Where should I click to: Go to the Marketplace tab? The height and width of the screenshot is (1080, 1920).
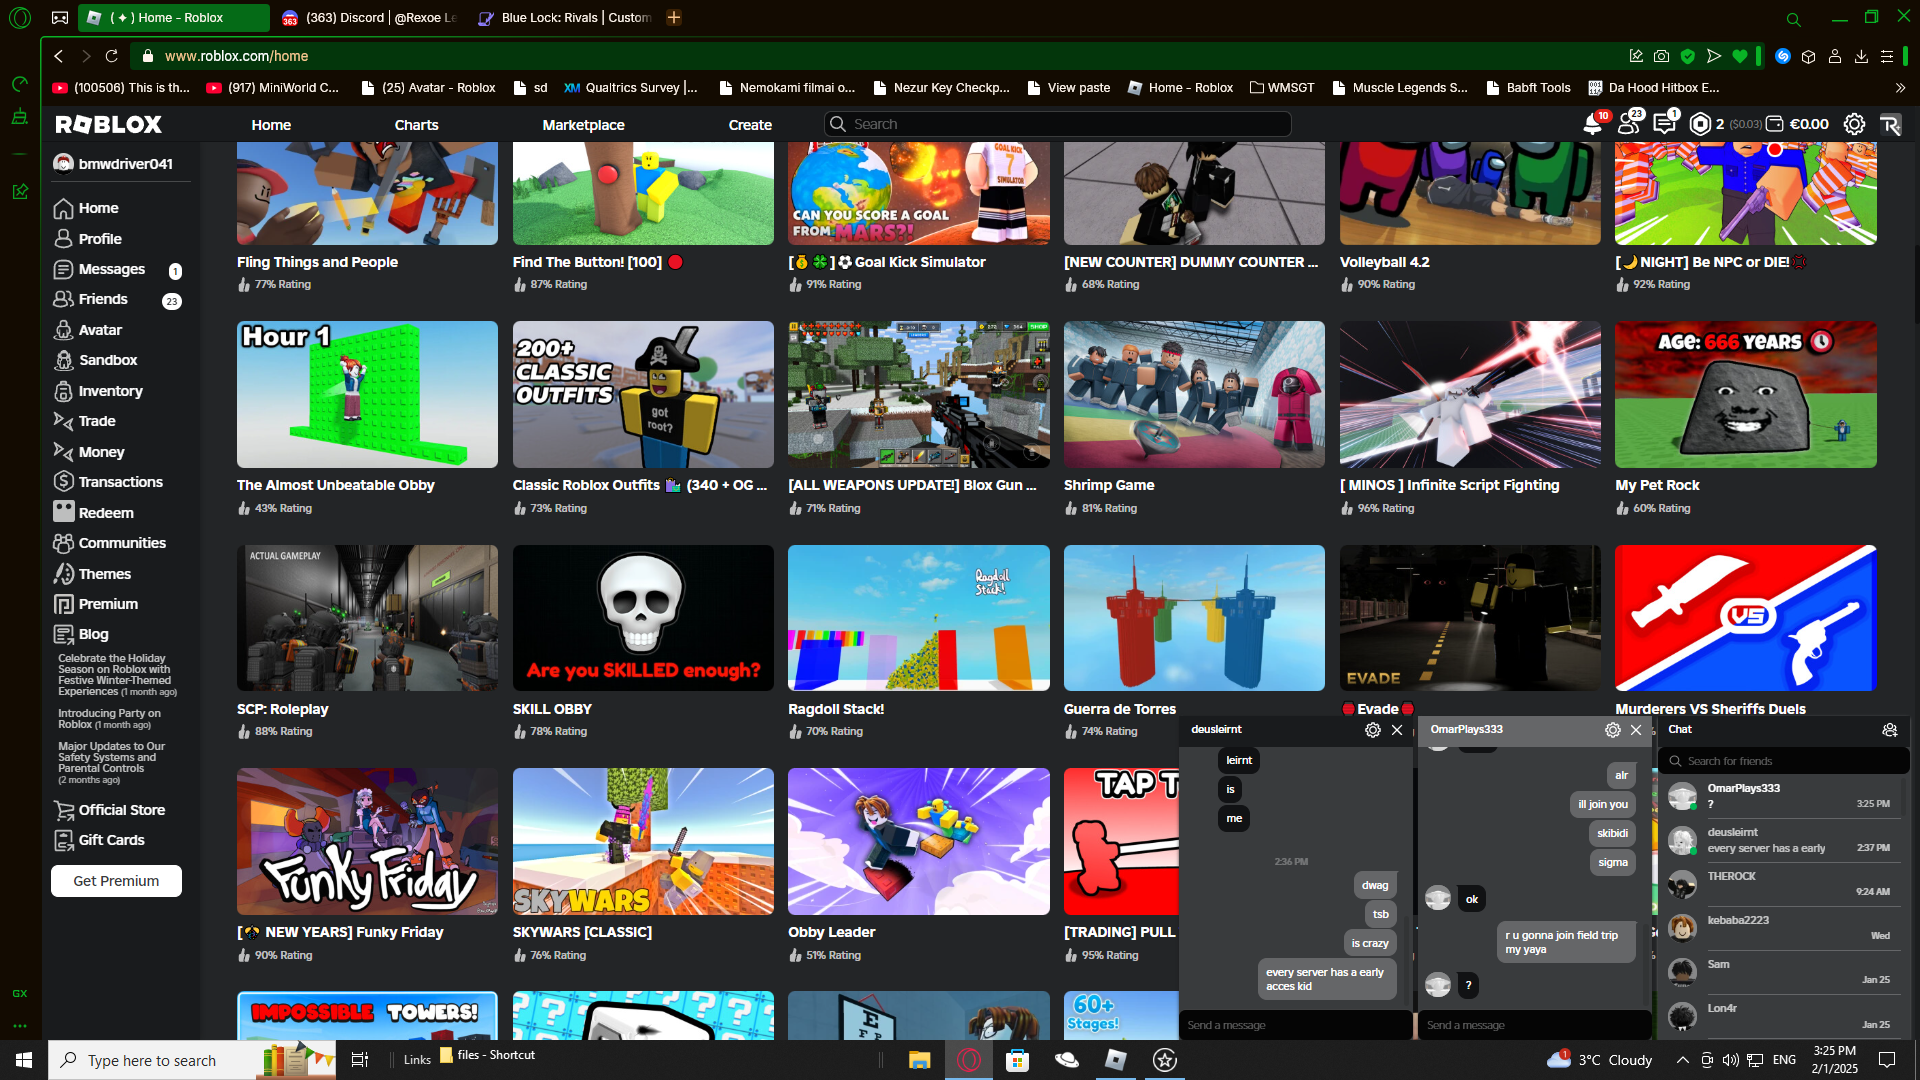(x=583, y=125)
